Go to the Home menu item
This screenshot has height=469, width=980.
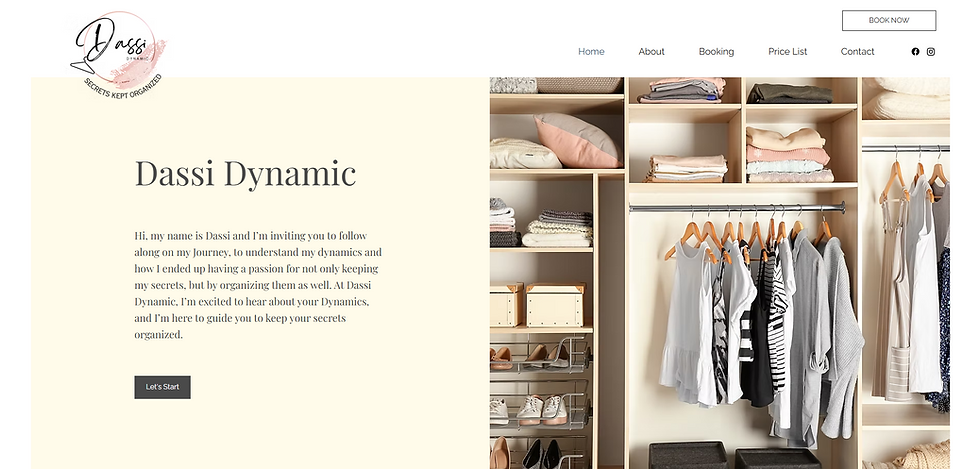click(x=591, y=52)
